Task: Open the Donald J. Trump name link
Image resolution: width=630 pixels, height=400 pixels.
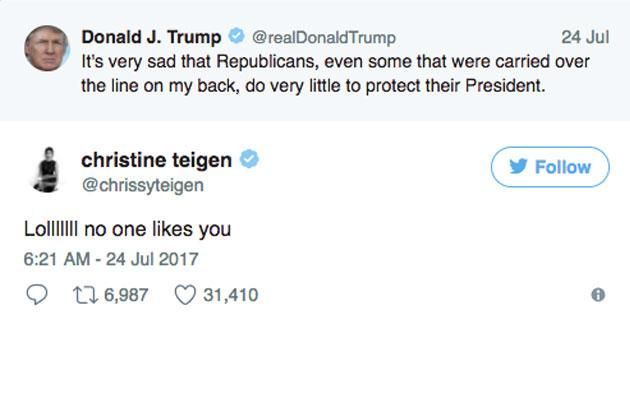Action: pos(152,37)
